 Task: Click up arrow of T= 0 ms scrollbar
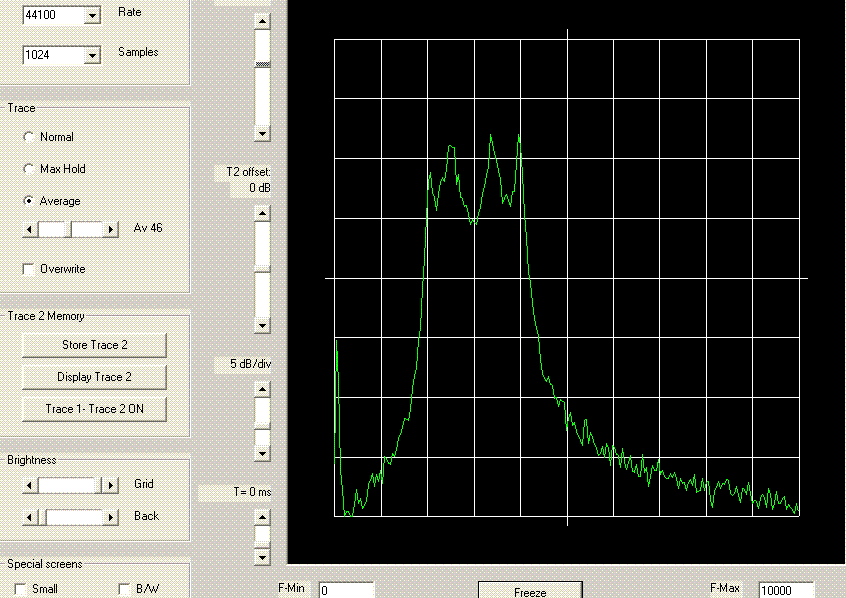click(x=262, y=517)
